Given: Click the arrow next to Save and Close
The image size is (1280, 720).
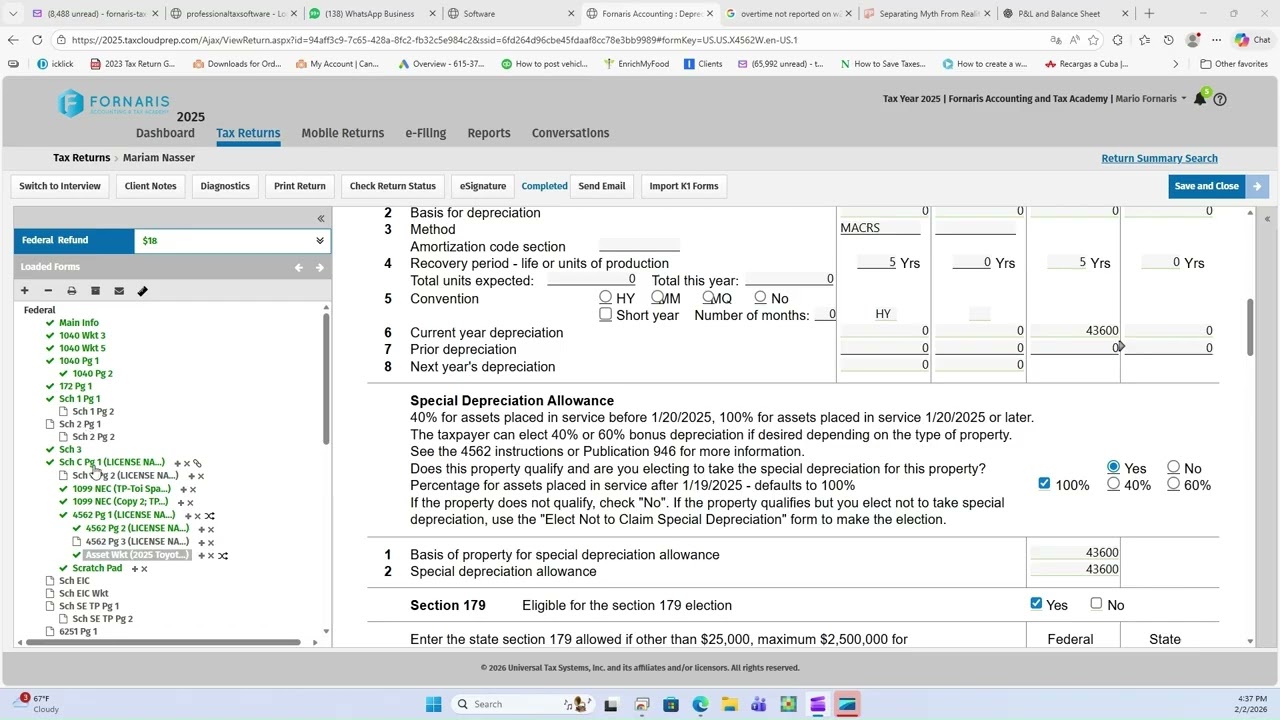Looking at the screenshot, I should (x=1257, y=186).
